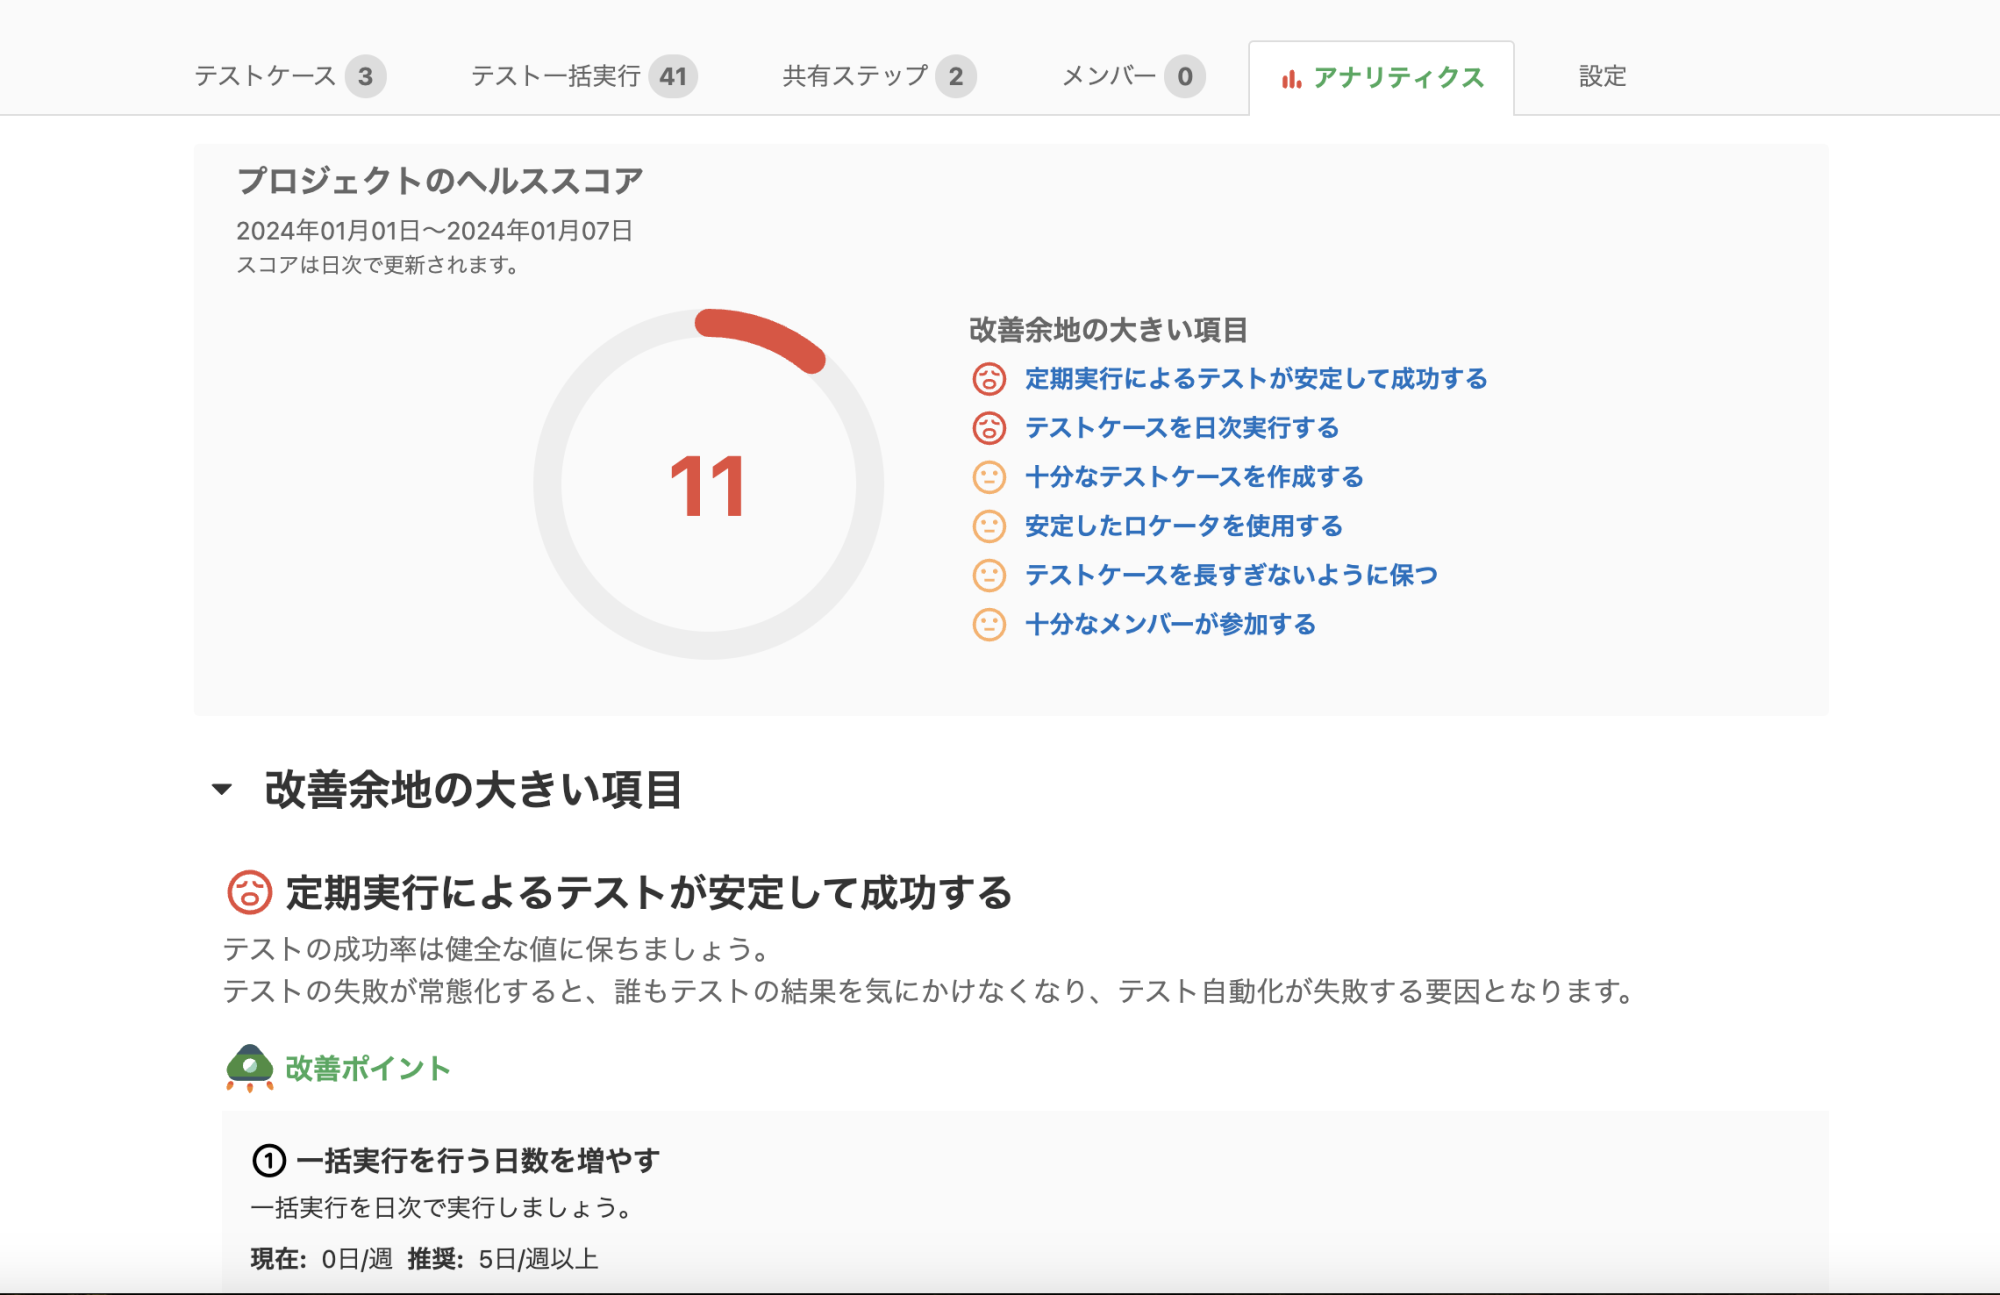Click the sad face icon beside 定期実行によるテストが安定して成功する link
Viewport: 2000px width, 1295px height.
[989, 379]
